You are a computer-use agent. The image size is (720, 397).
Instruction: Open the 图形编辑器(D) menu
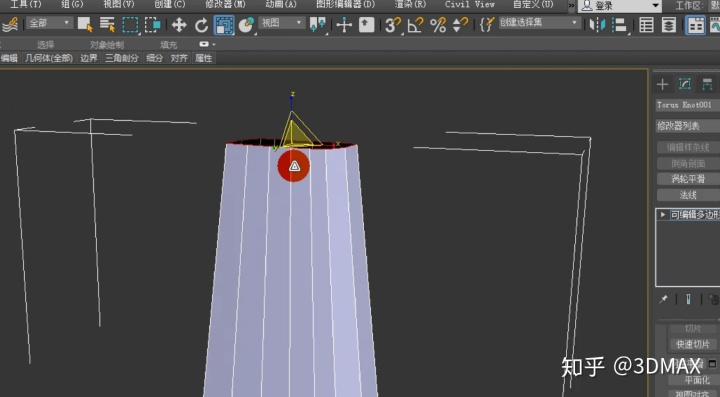[x=346, y=5]
